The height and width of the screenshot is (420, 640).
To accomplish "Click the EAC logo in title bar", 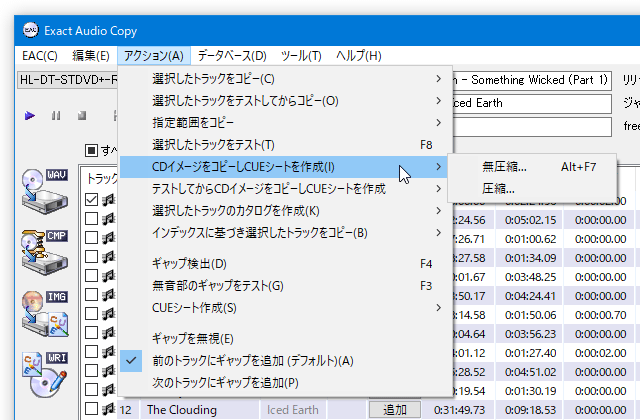I will tap(30, 31).
